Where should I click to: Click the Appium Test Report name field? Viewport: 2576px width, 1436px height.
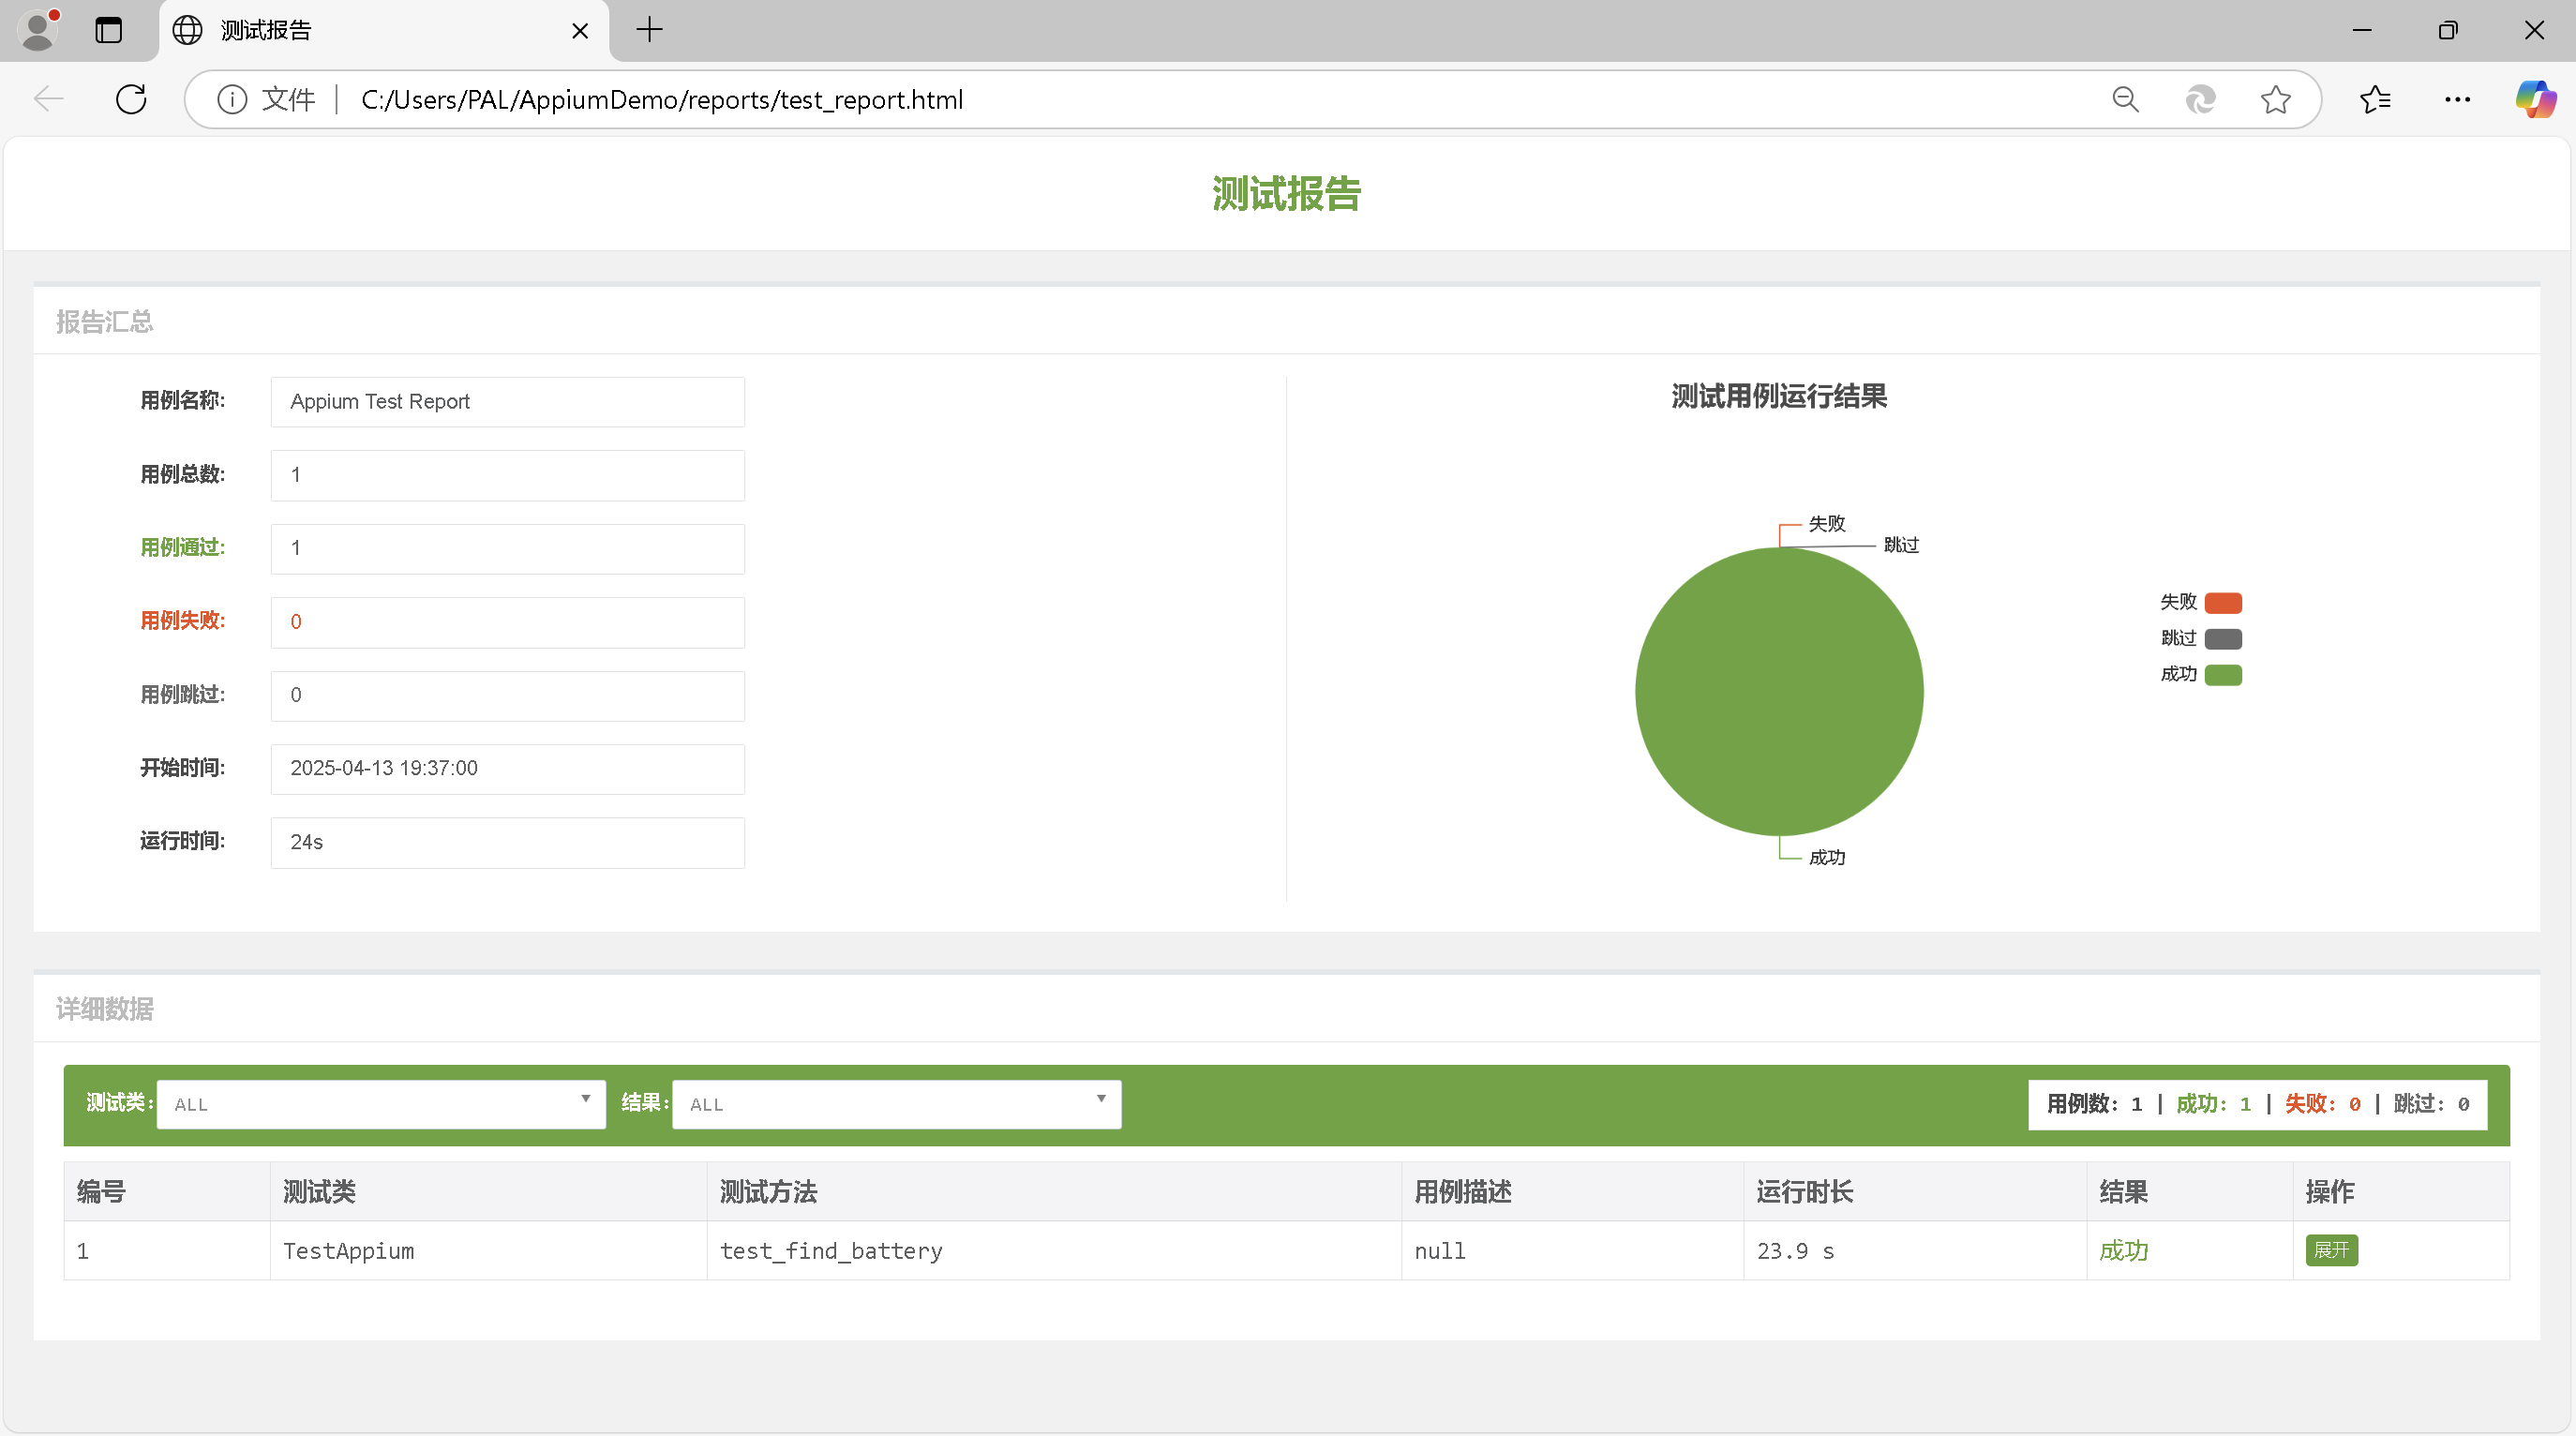click(x=507, y=401)
